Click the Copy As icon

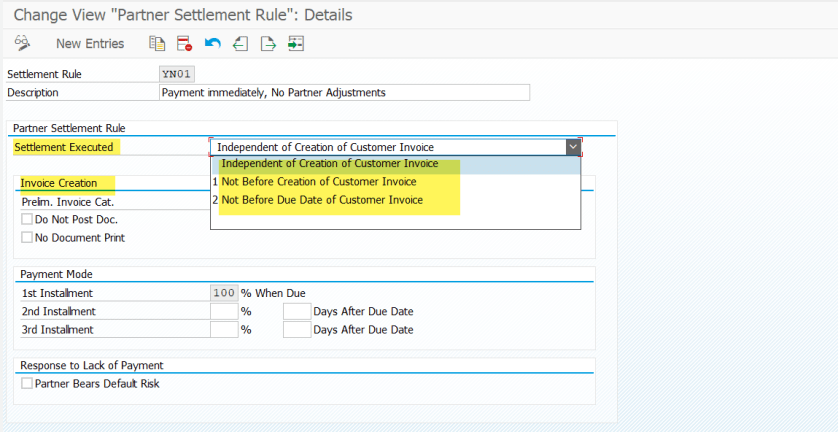pyautogui.click(x=157, y=43)
